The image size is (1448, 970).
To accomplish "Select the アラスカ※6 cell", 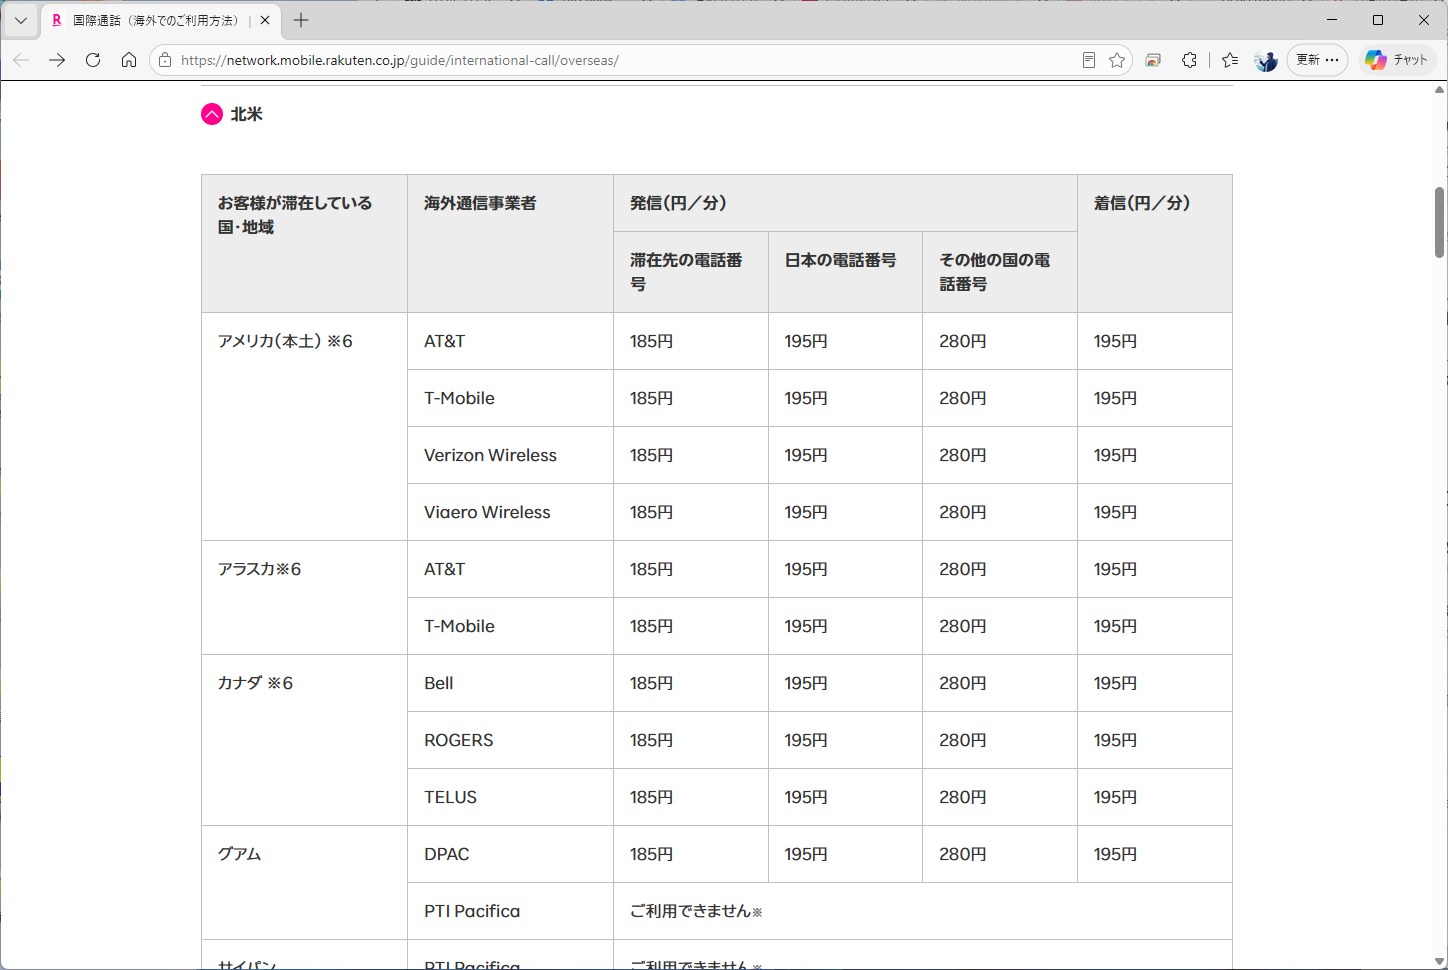I will point(304,598).
